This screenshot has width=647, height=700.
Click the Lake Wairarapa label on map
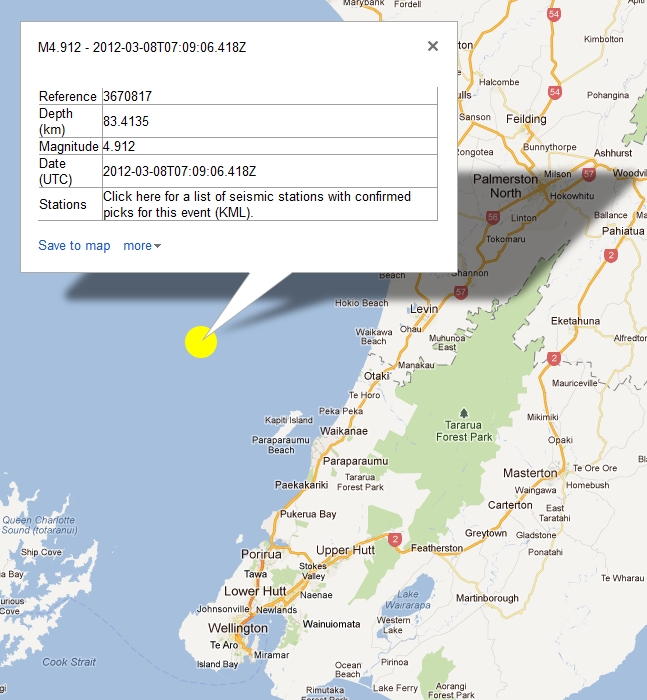point(401,599)
